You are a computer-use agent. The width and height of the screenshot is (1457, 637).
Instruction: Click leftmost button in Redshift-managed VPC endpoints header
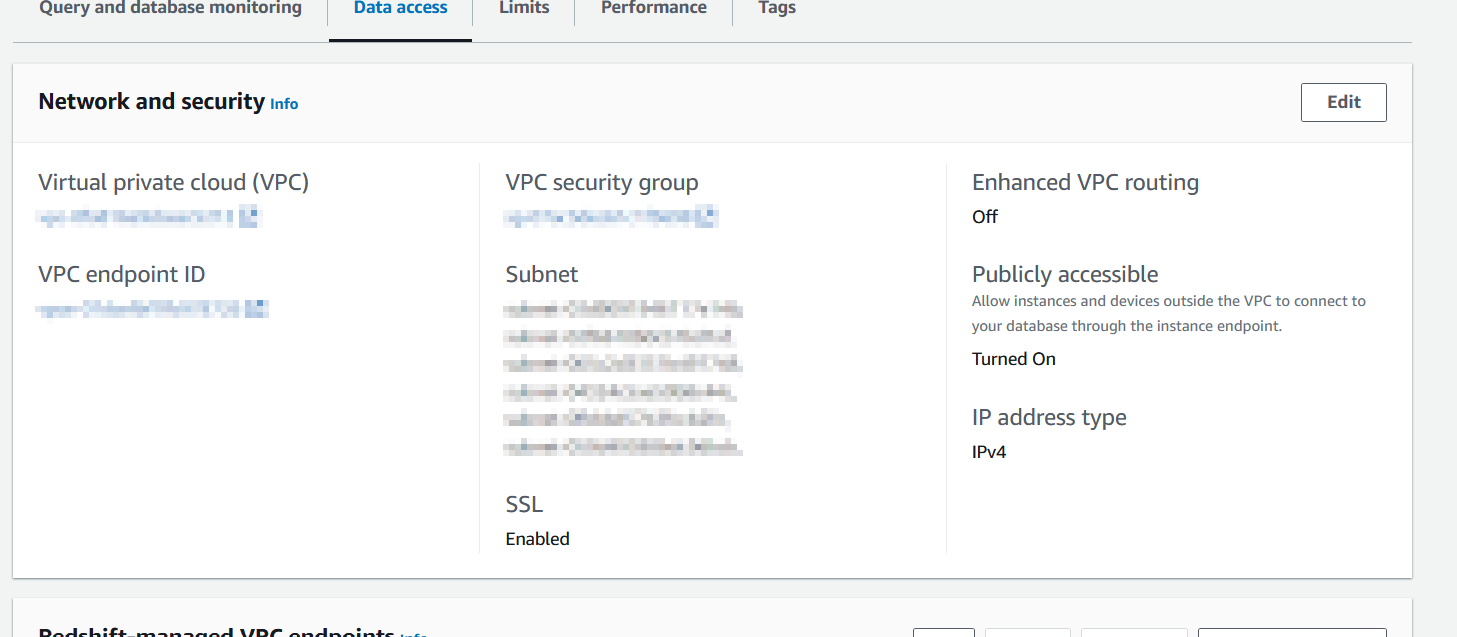943,632
